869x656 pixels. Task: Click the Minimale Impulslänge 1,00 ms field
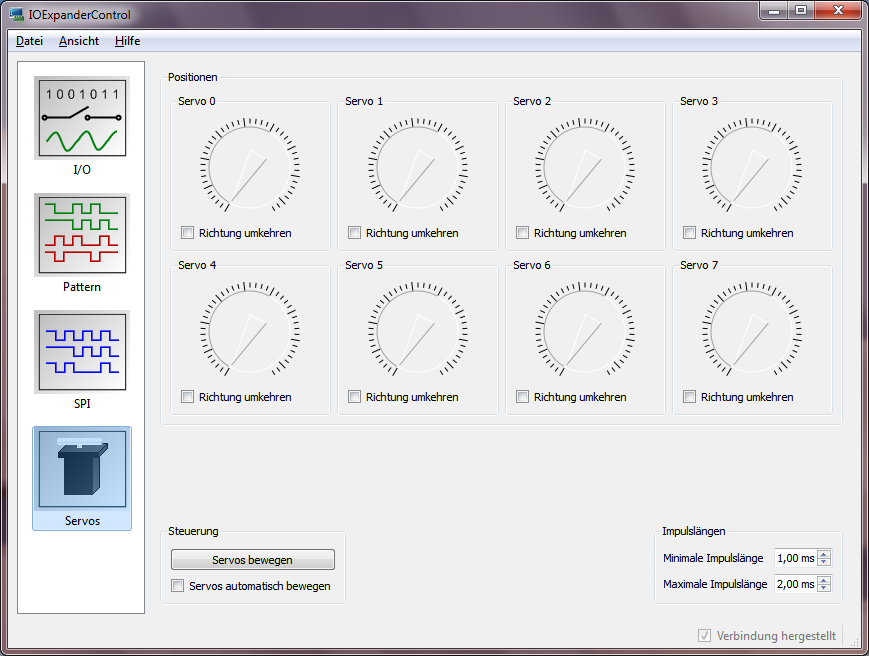click(796, 558)
